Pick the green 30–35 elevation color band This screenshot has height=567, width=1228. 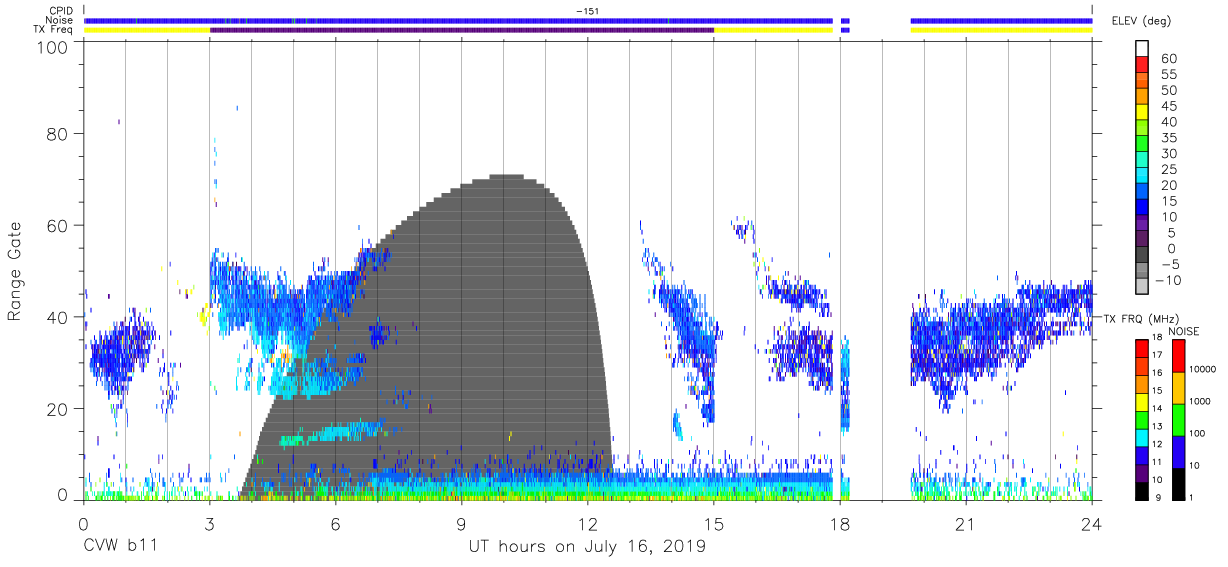point(1142,145)
